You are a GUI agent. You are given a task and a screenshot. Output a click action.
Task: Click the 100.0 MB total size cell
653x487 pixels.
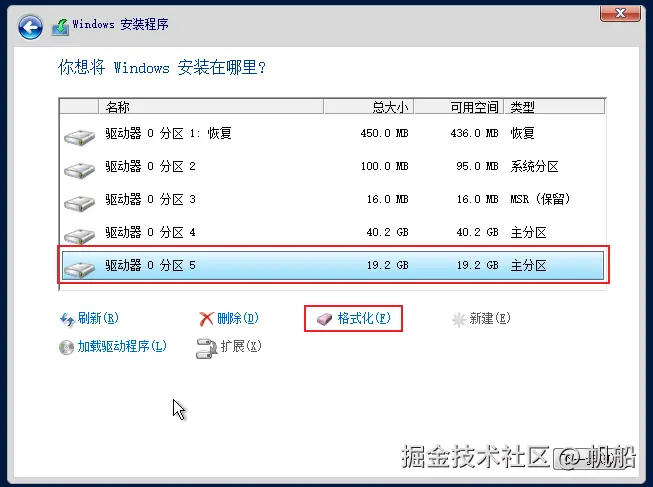(x=384, y=166)
